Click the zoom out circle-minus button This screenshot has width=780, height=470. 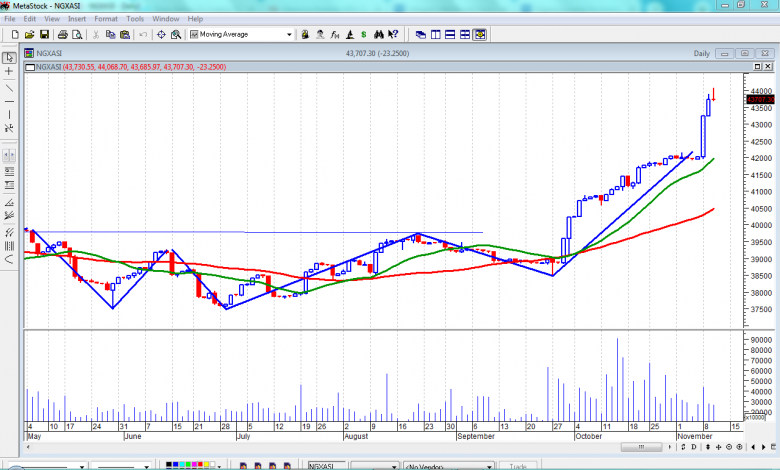click(x=729, y=447)
